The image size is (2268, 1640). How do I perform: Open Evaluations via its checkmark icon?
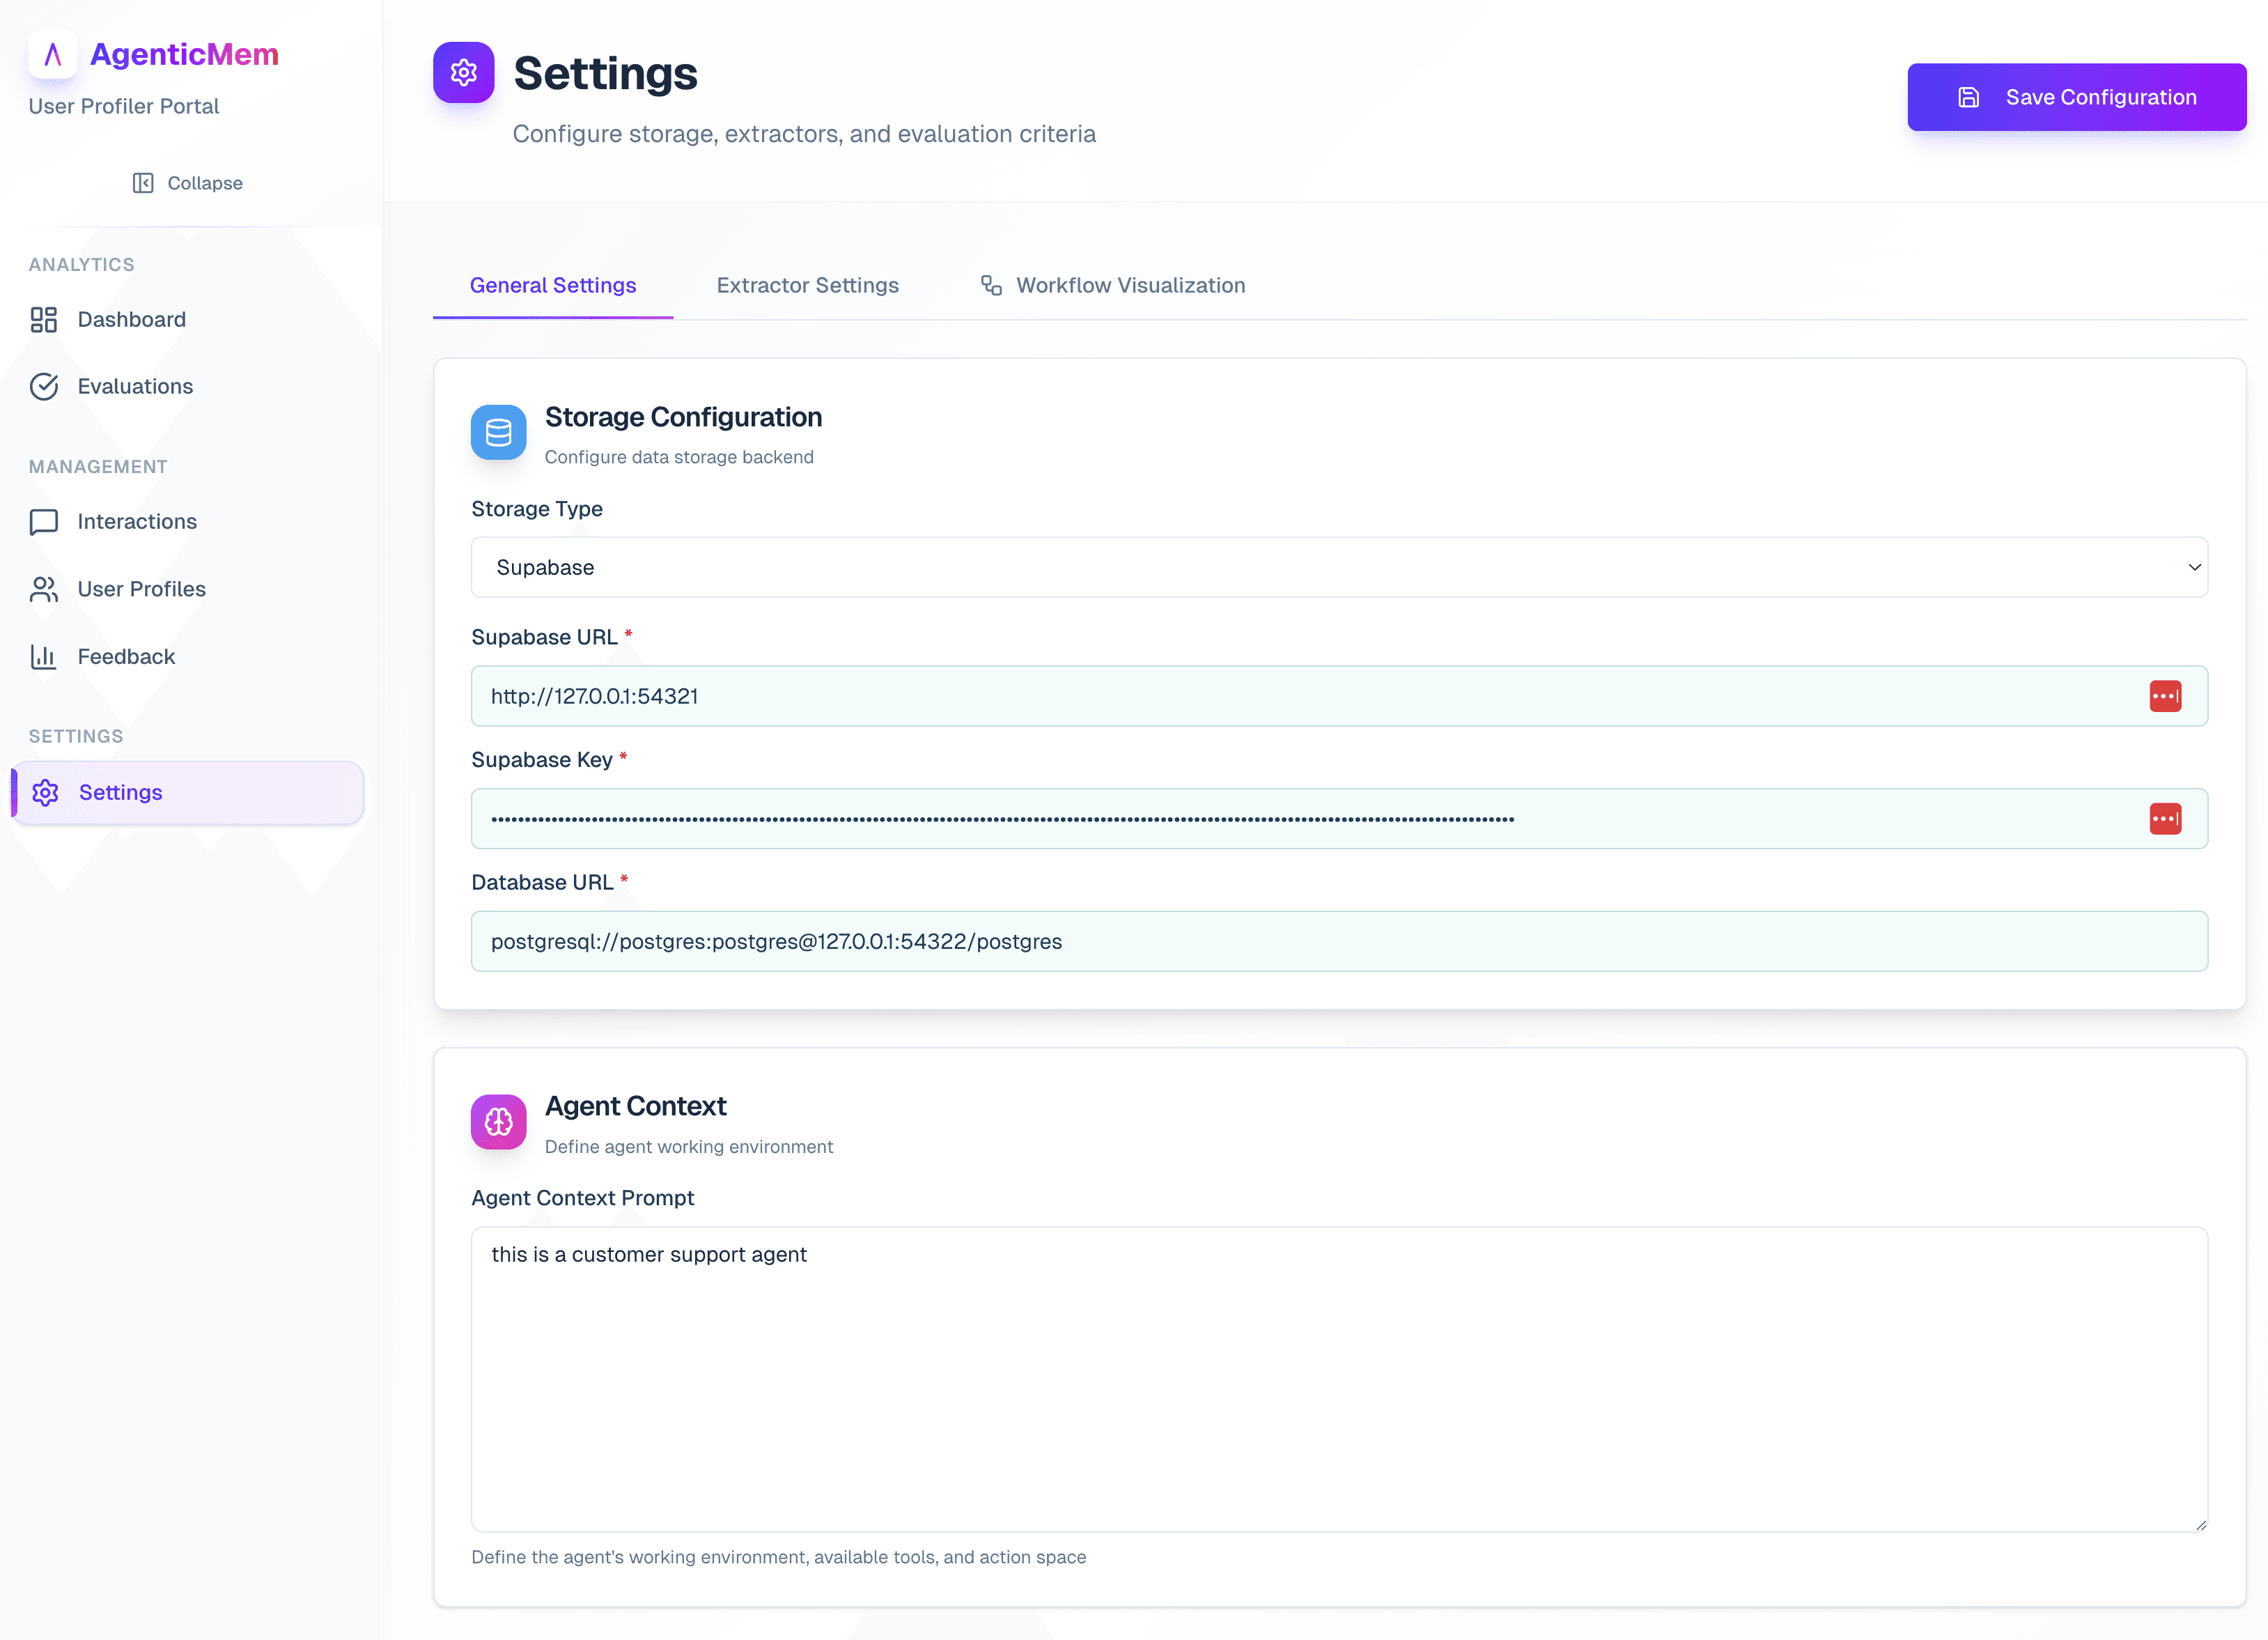(44, 386)
